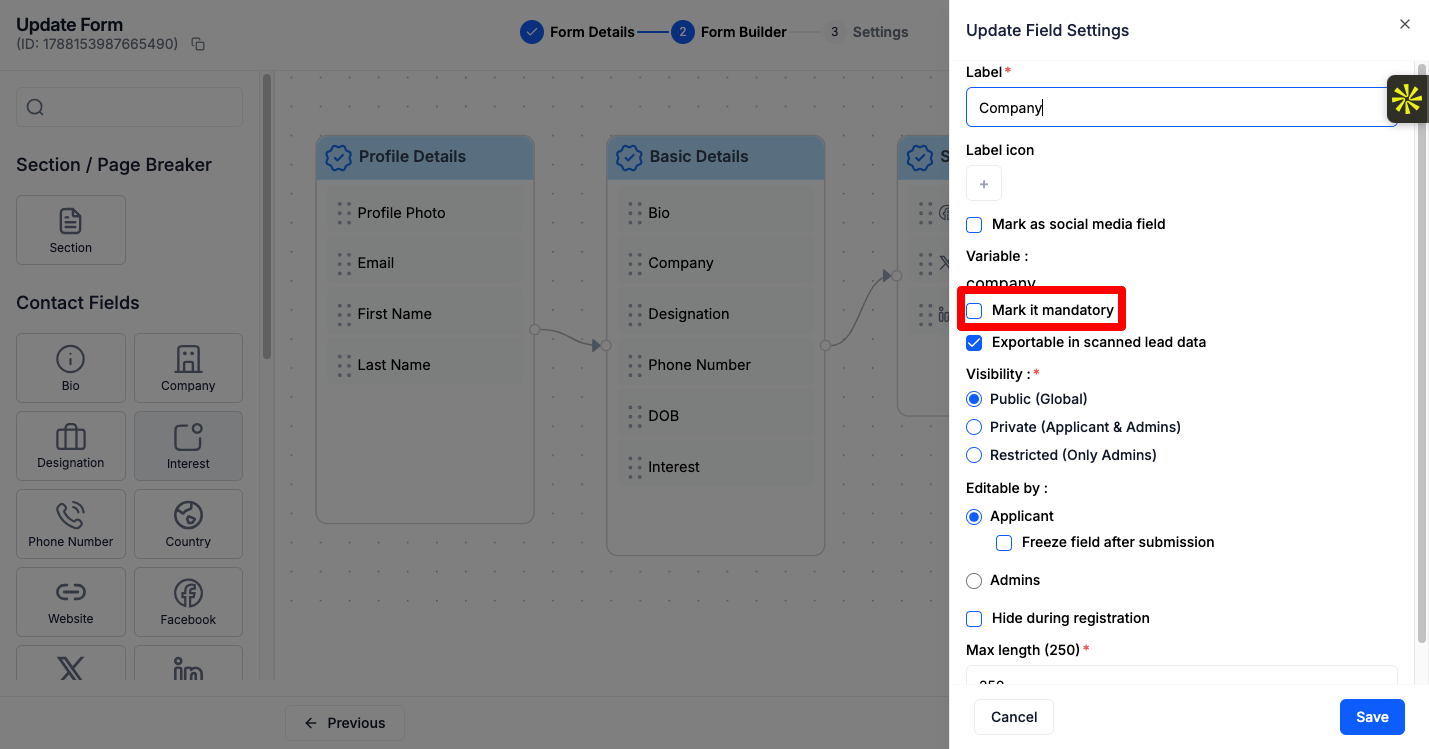Image resolution: width=1429 pixels, height=749 pixels.
Task: Save the field settings
Action: coord(1372,717)
